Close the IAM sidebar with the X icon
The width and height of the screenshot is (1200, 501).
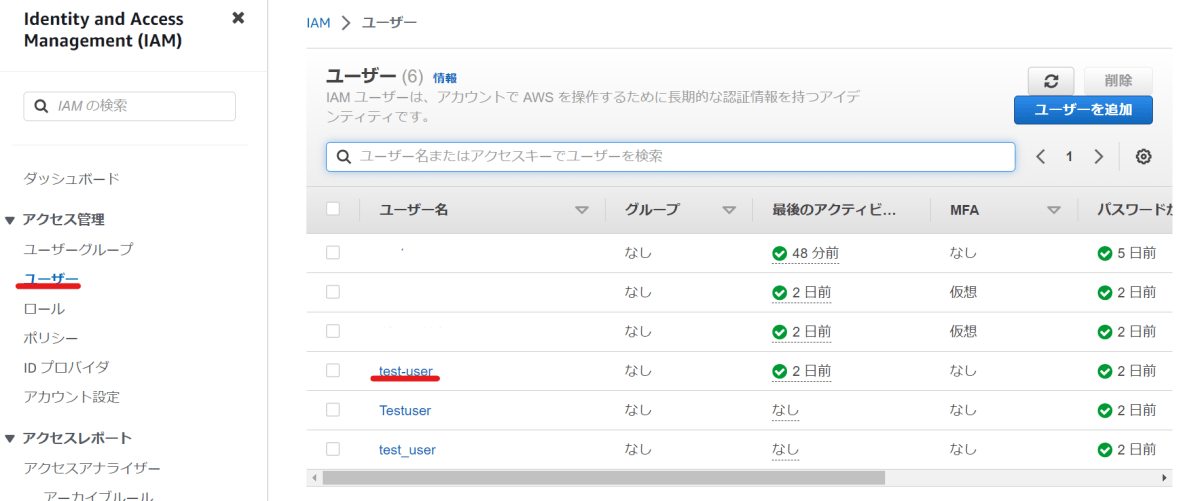coord(238,18)
